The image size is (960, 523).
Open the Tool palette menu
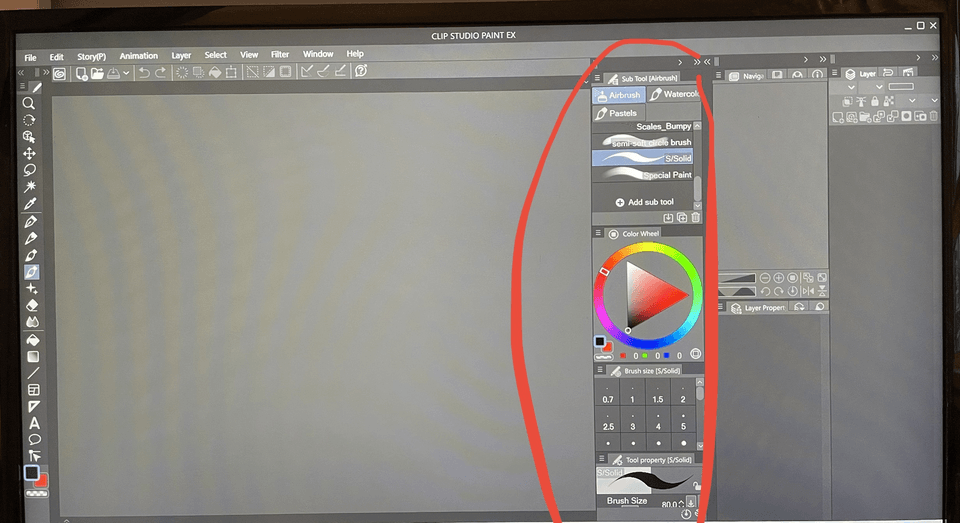click(22, 86)
